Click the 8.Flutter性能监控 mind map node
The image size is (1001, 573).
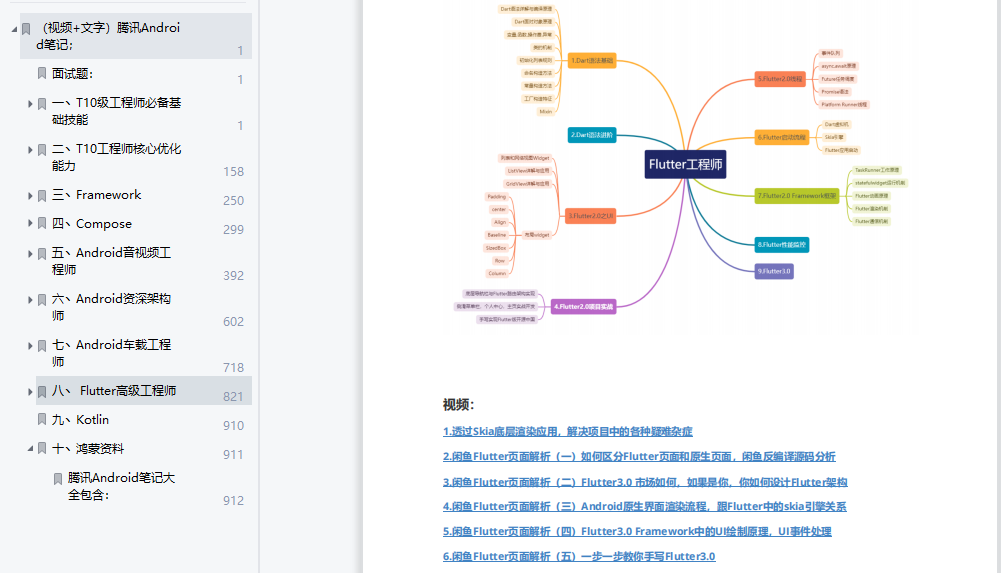tap(781, 244)
